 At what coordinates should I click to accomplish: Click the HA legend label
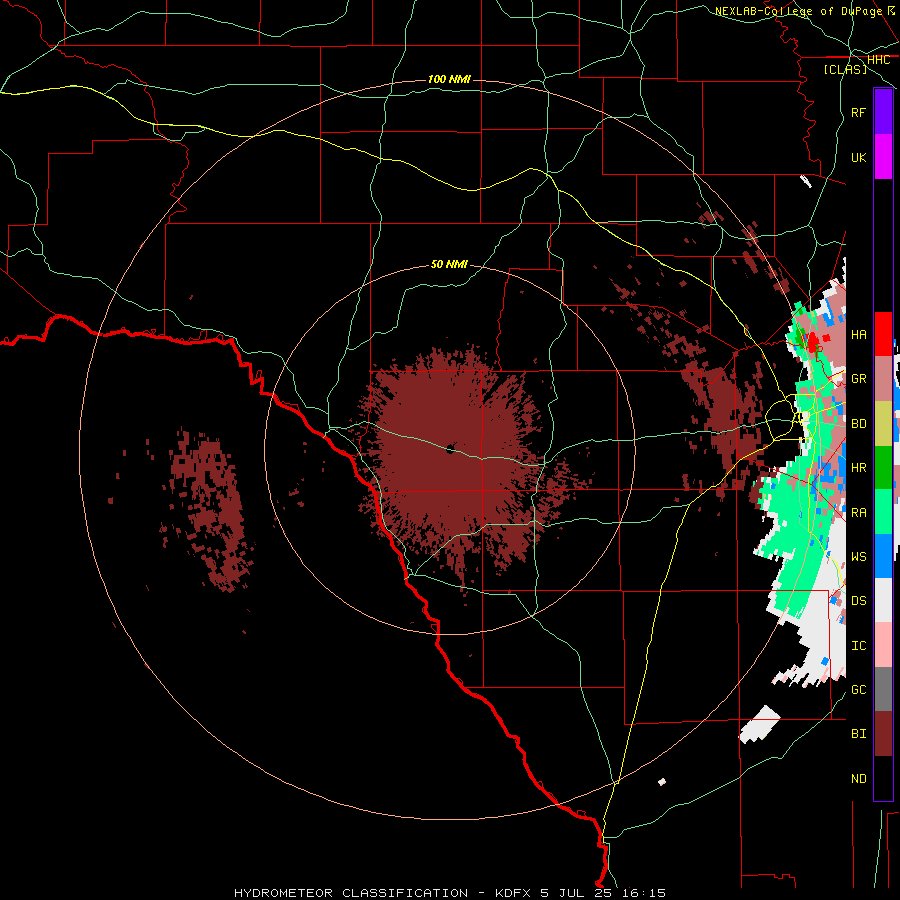[858, 335]
